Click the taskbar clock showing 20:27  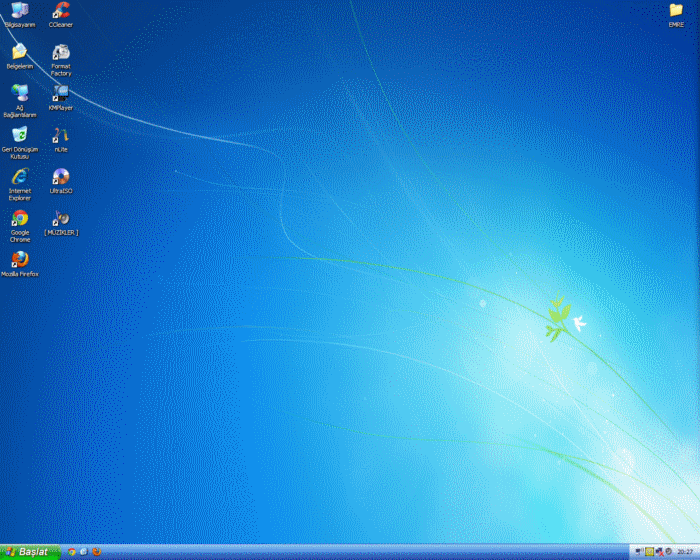(x=684, y=552)
